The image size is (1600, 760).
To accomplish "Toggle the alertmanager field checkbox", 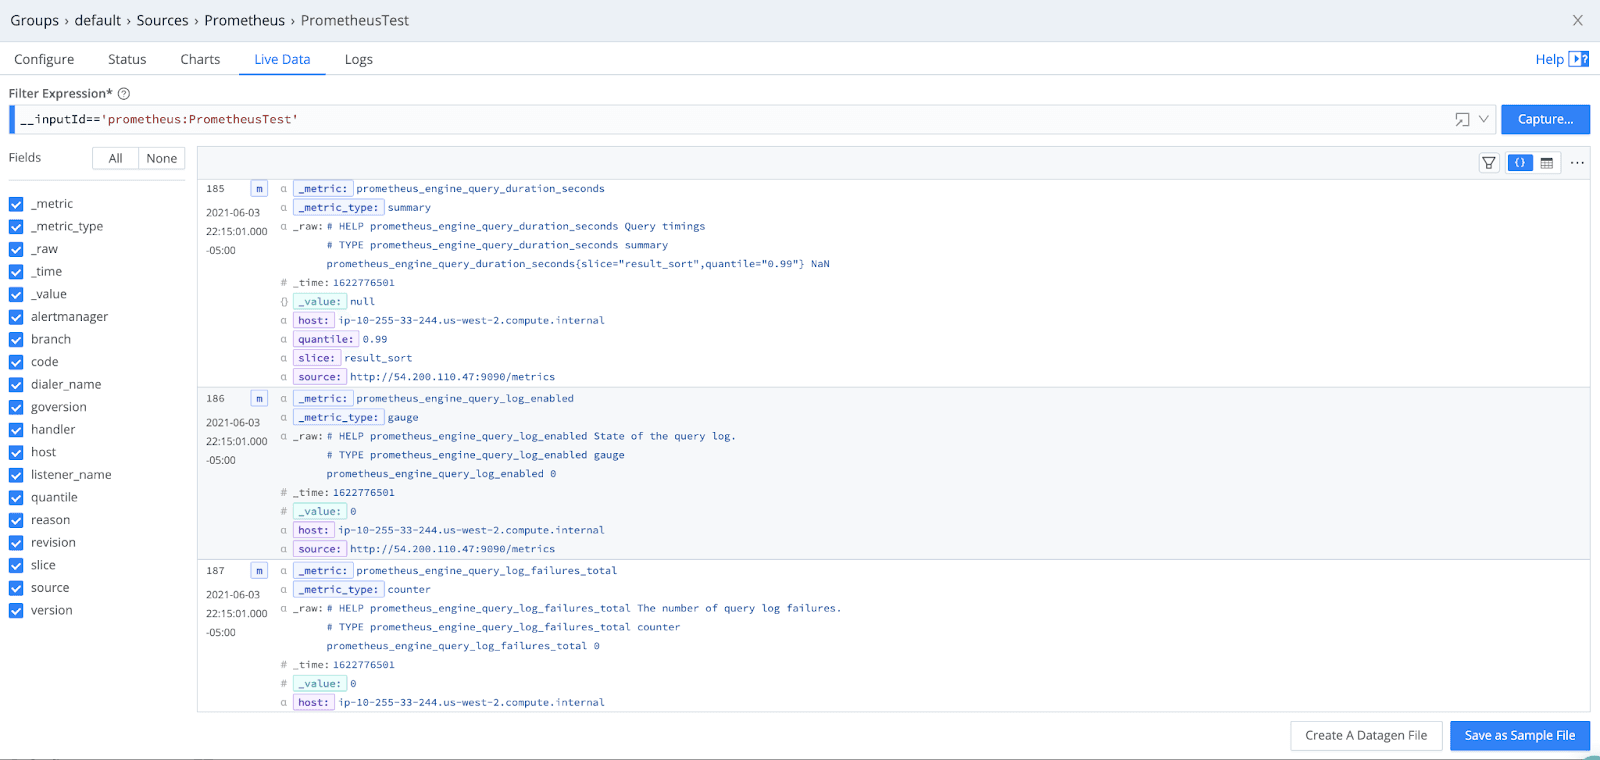I will pos(16,317).
